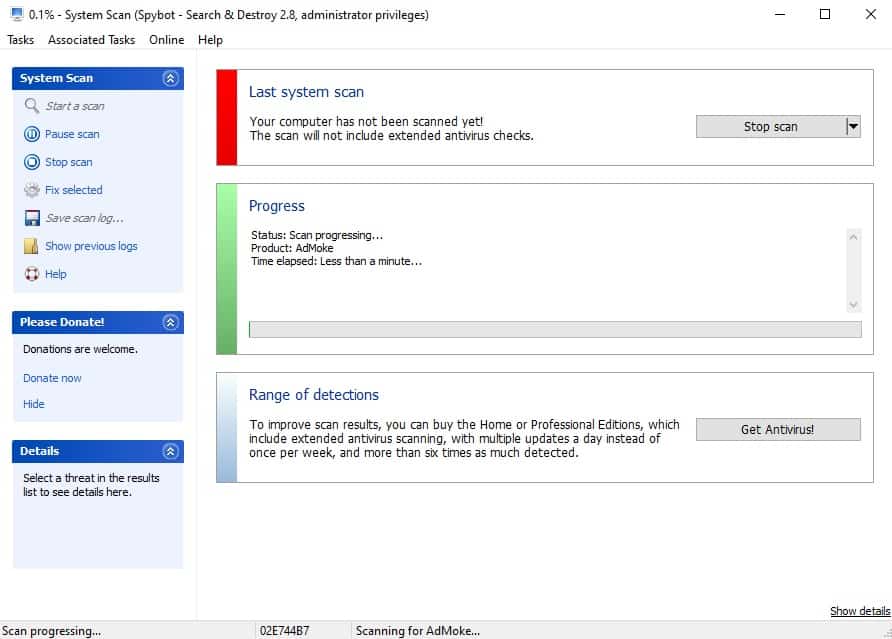Click the Show previous logs folder icon
This screenshot has width=892, height=639.
click(31, 246)
